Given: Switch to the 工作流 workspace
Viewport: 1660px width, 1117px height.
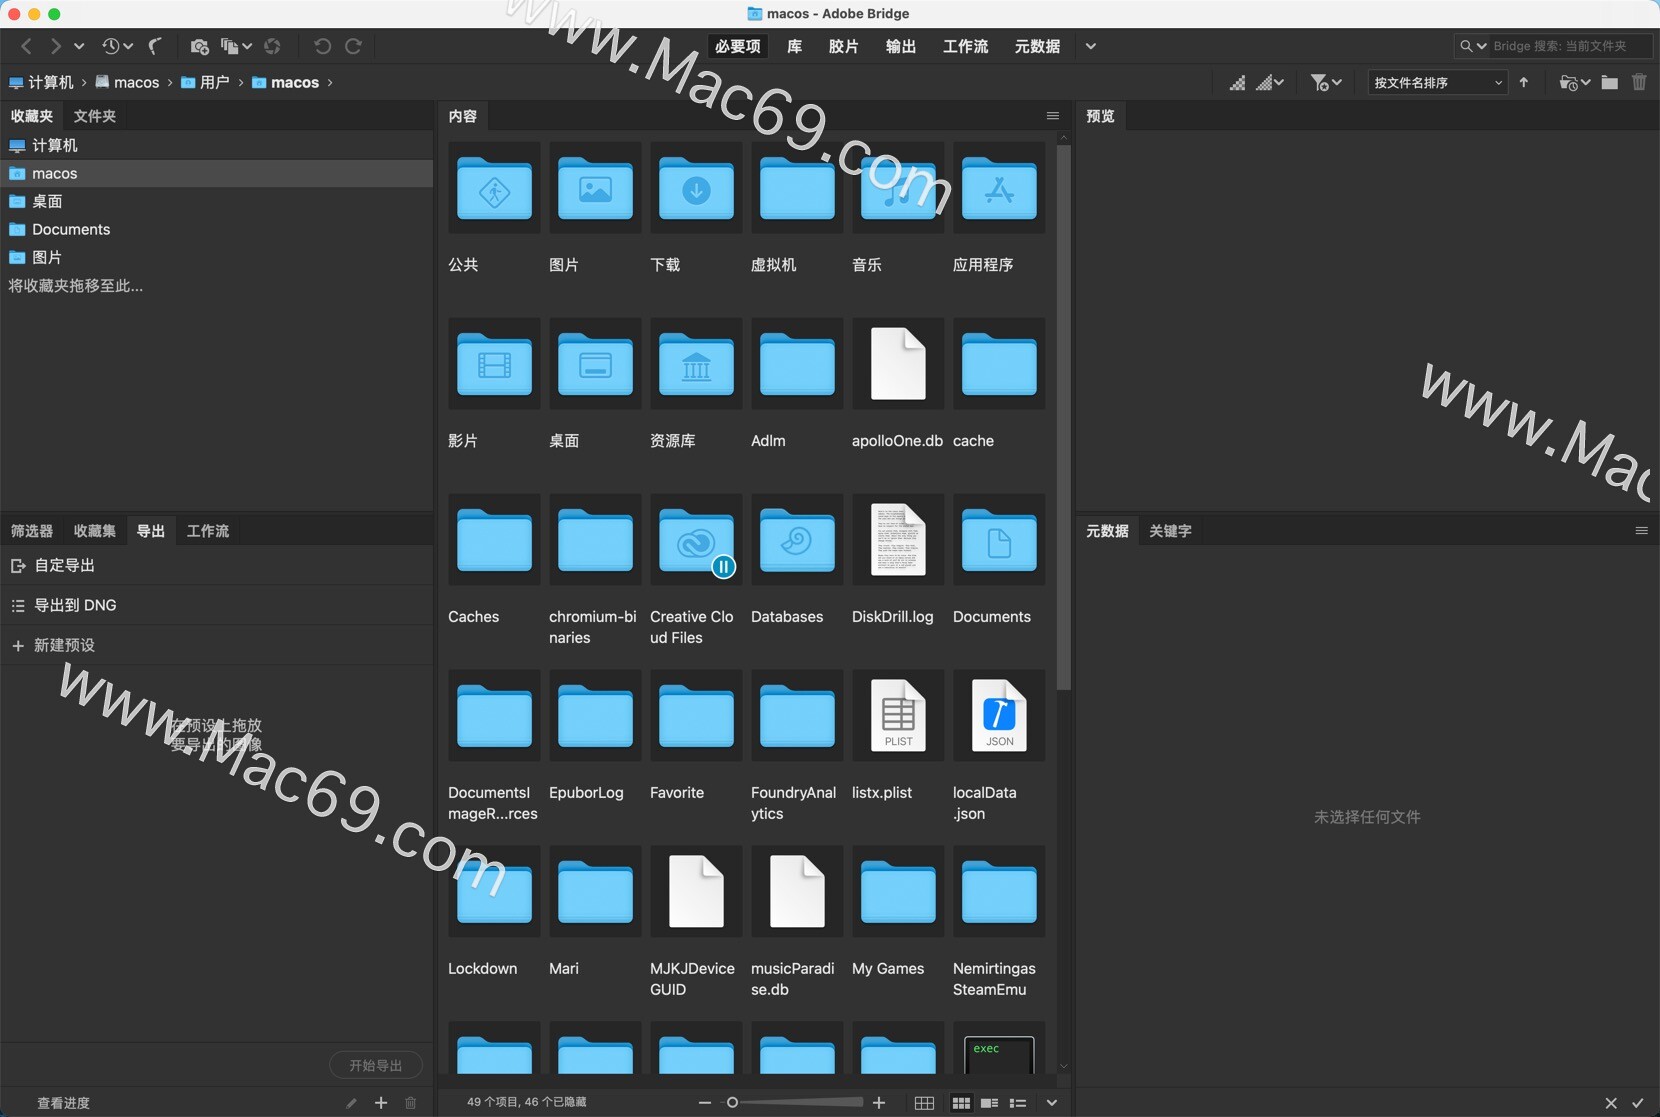Looking at the screenshot, I should click(x=965, y=46).
